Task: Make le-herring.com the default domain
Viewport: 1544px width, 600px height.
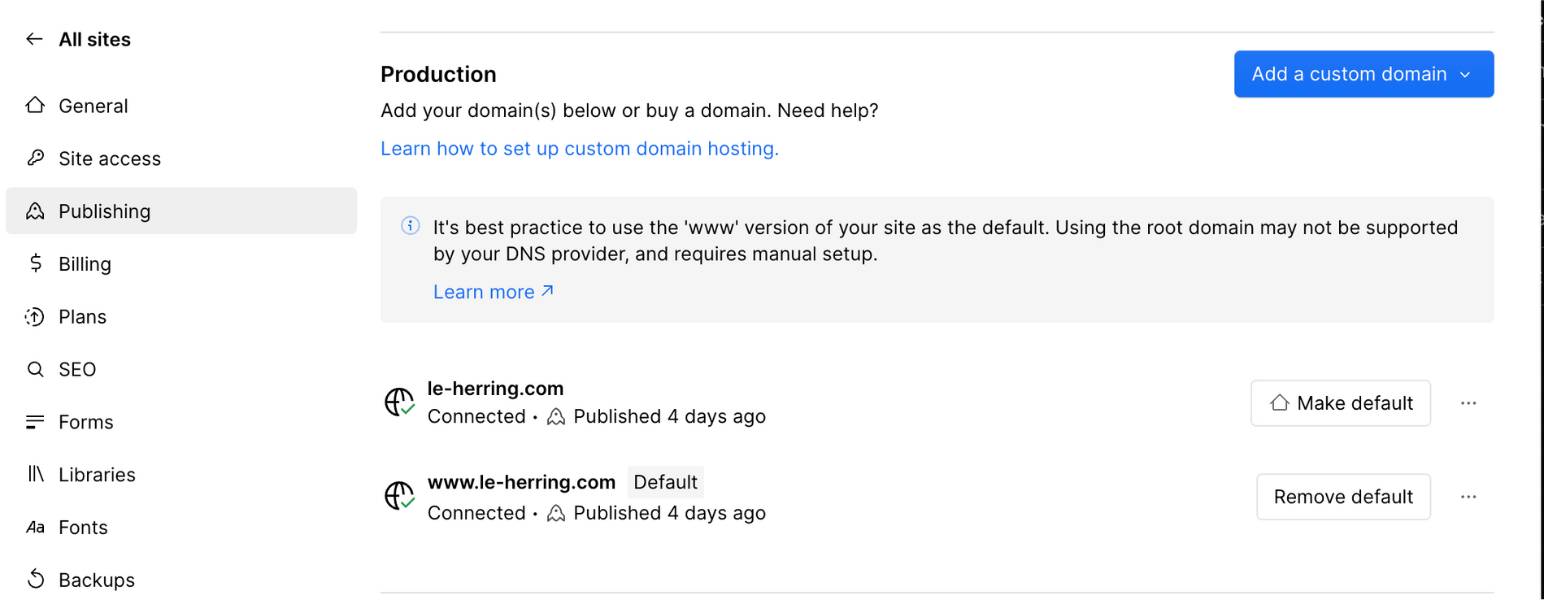Action: pyautogui.click(x=1340, y=403)
